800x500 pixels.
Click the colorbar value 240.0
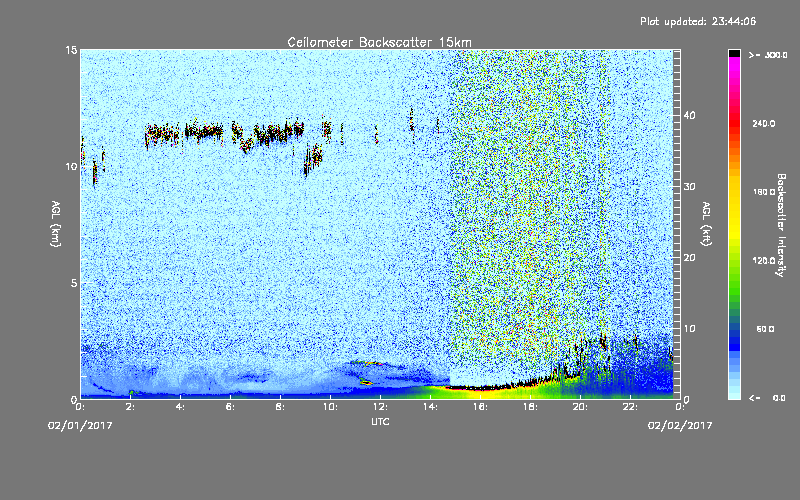(x=764, y=123)
